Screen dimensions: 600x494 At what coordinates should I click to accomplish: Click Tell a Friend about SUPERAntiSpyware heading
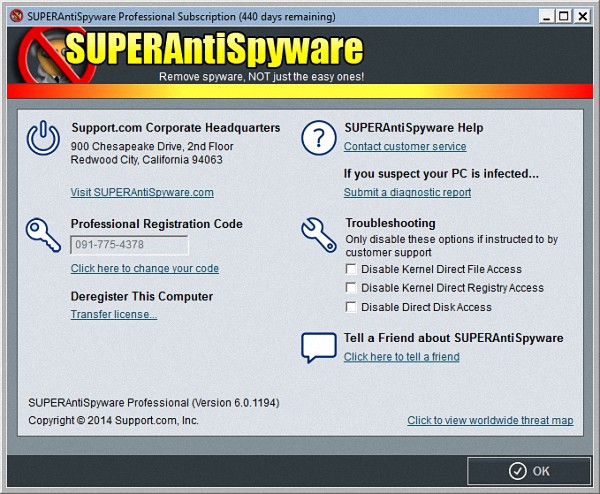pyautogui.click(x=453, y=338)
